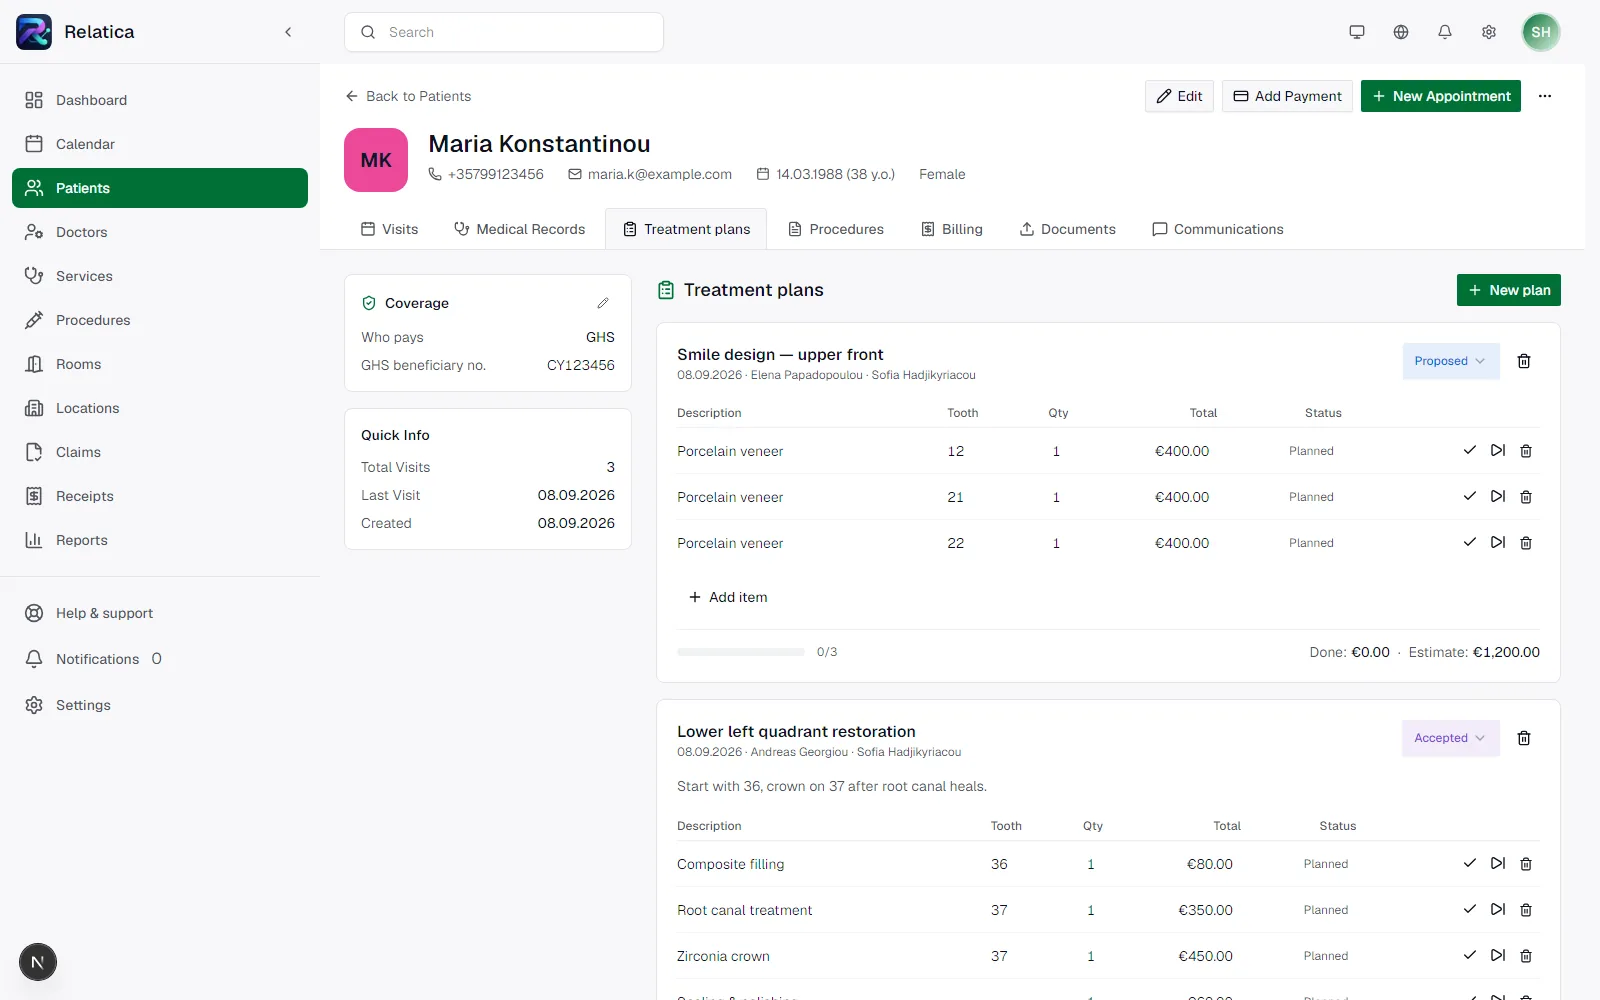This screenshot has height=1000, width=1600.
Task: Open Claims in the sidebar
Action: 160,452
